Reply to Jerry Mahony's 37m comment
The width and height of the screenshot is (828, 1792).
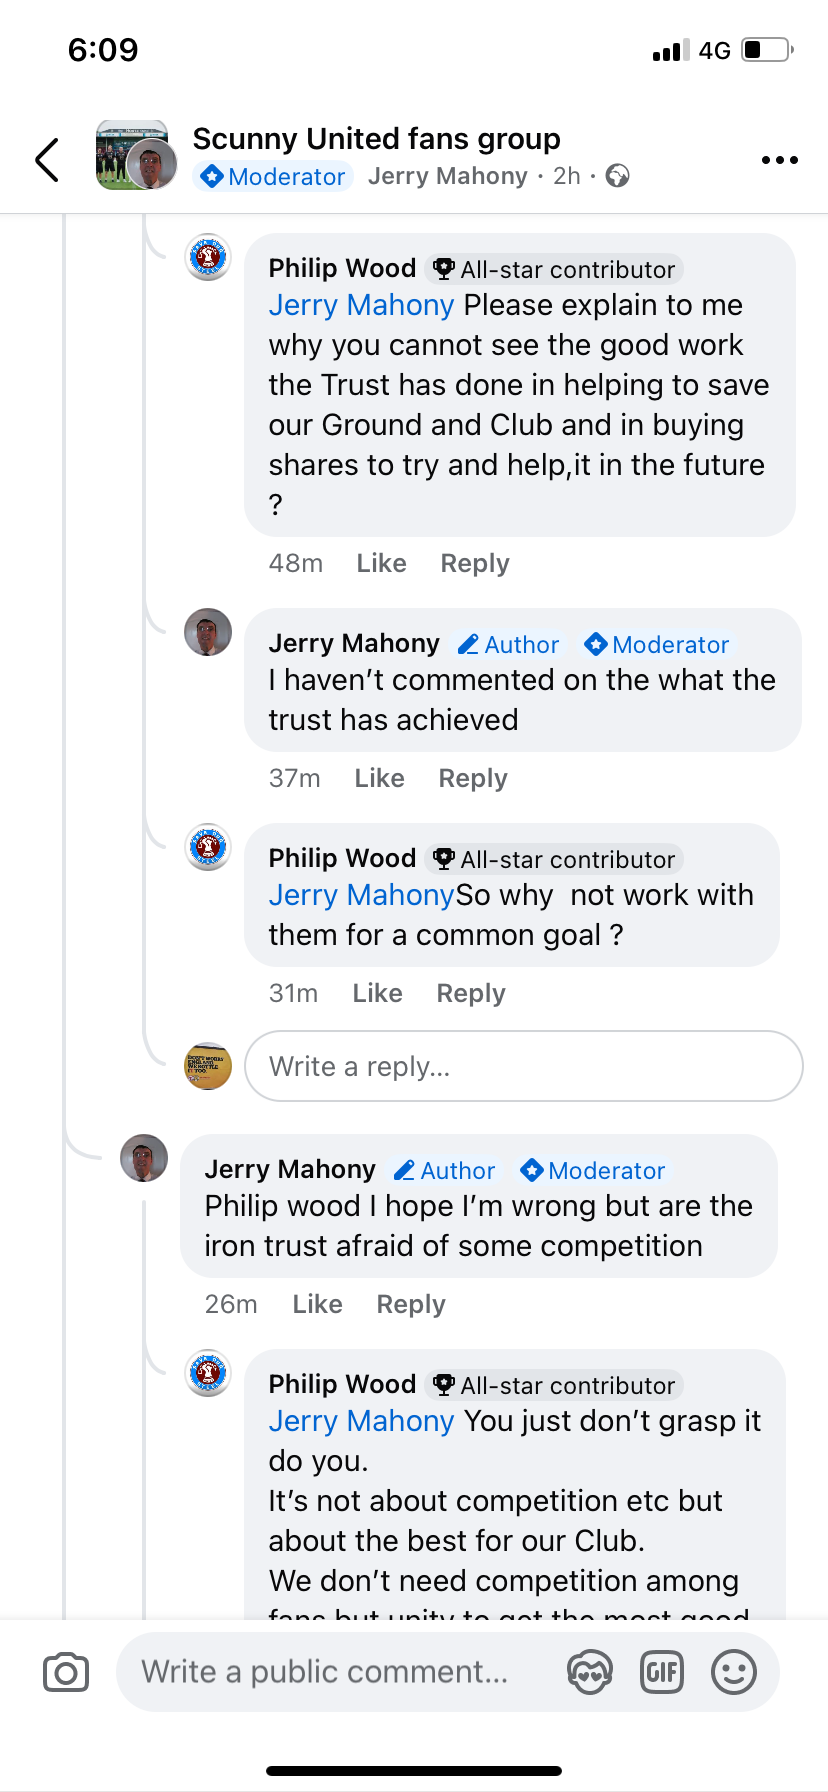point(473,778)
